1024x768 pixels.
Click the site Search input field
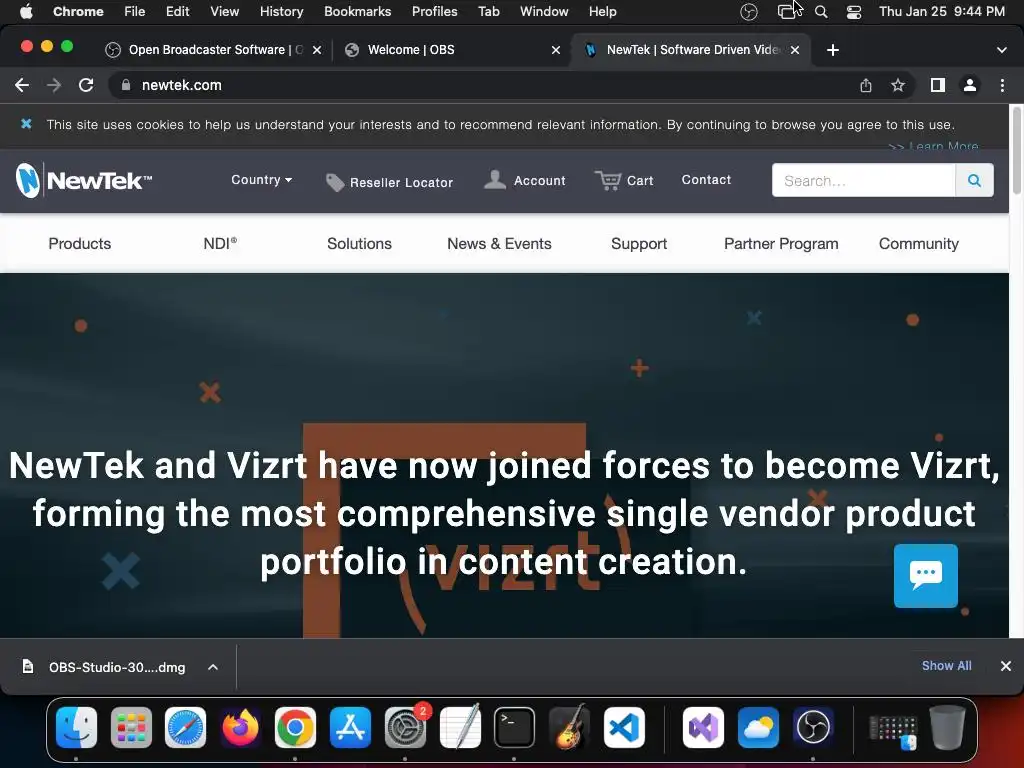click(863, 180)
